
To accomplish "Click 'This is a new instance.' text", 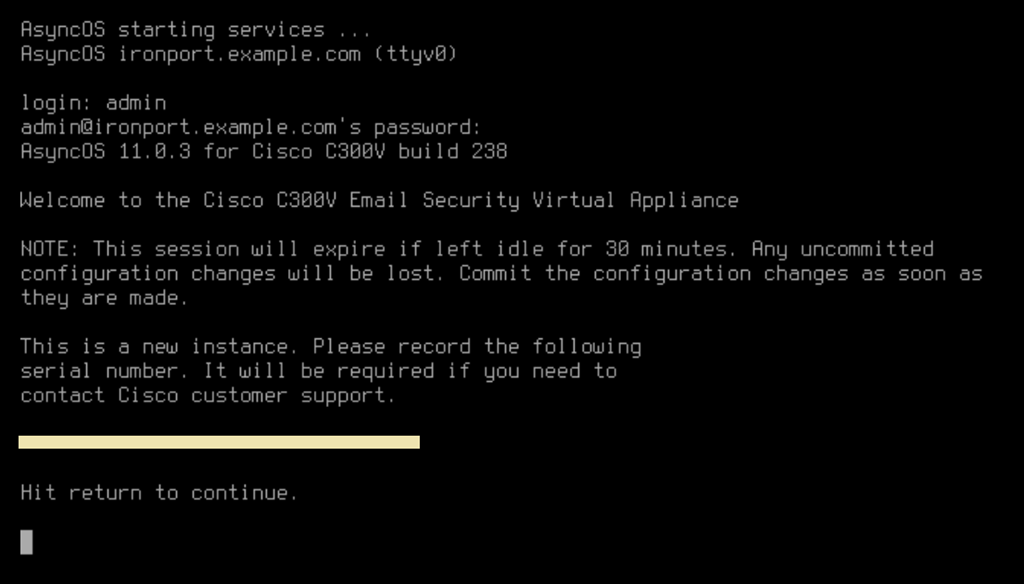I will point(159,346).
